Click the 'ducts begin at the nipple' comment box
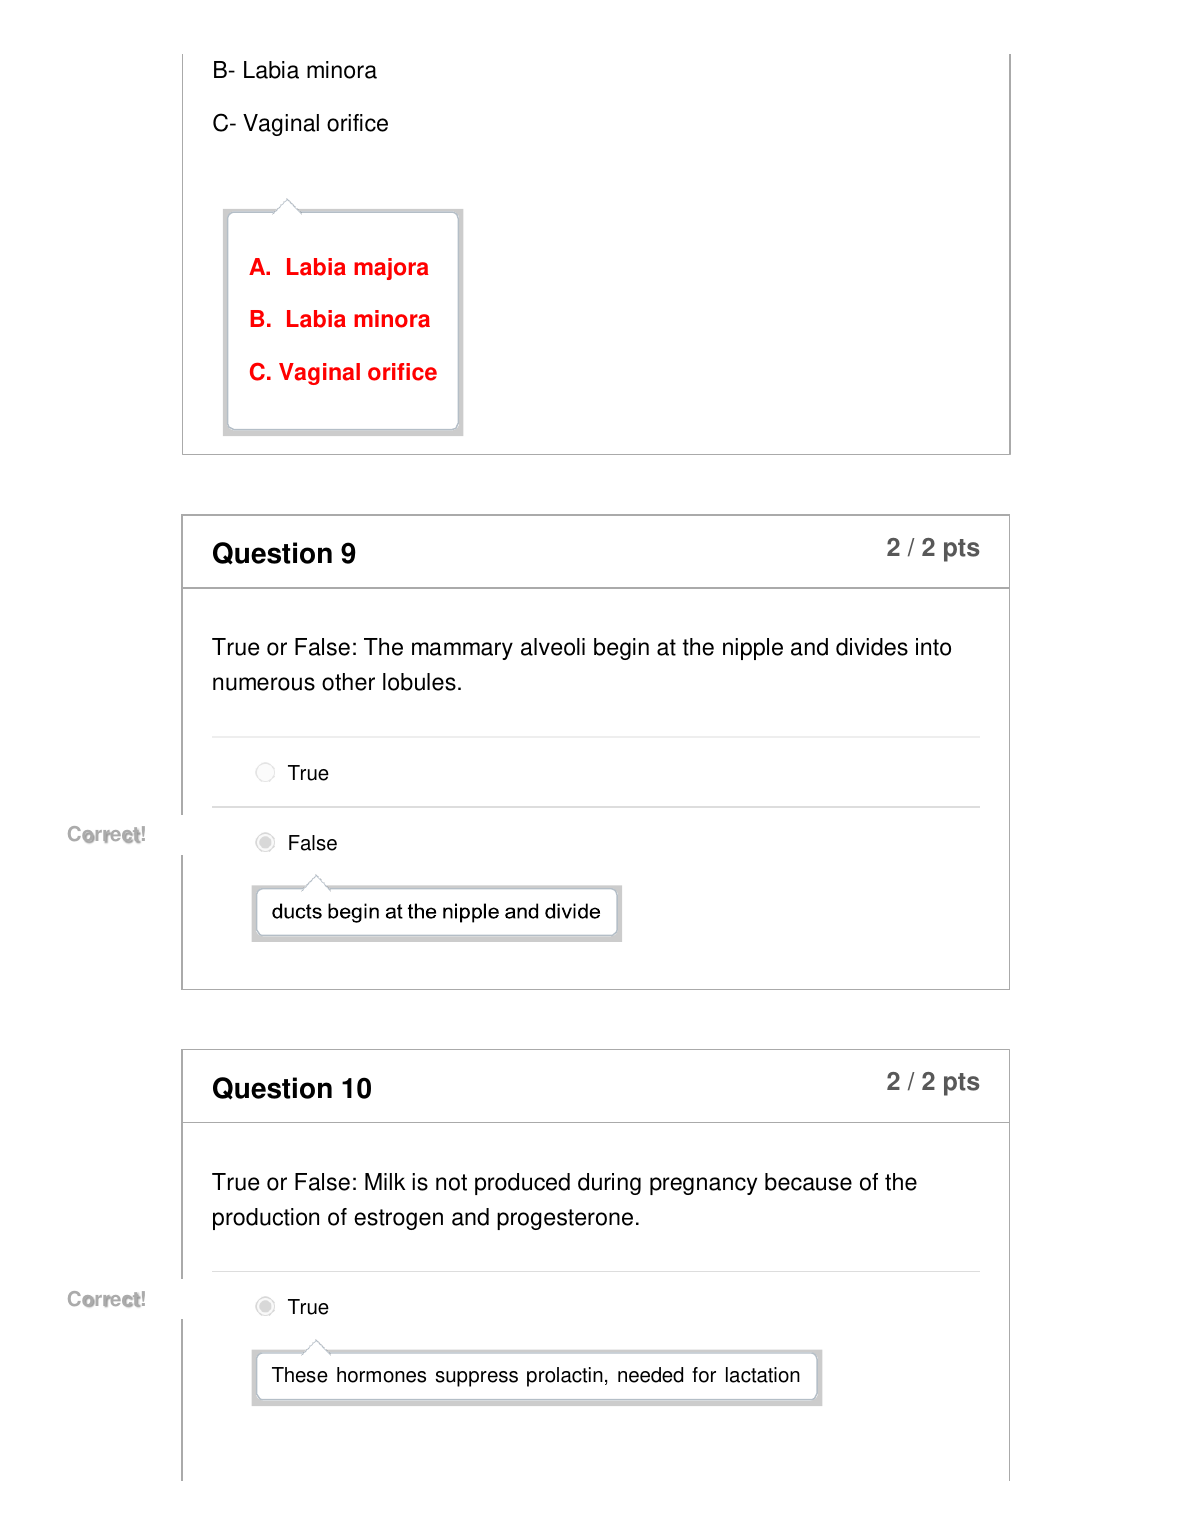 [436, 912]
